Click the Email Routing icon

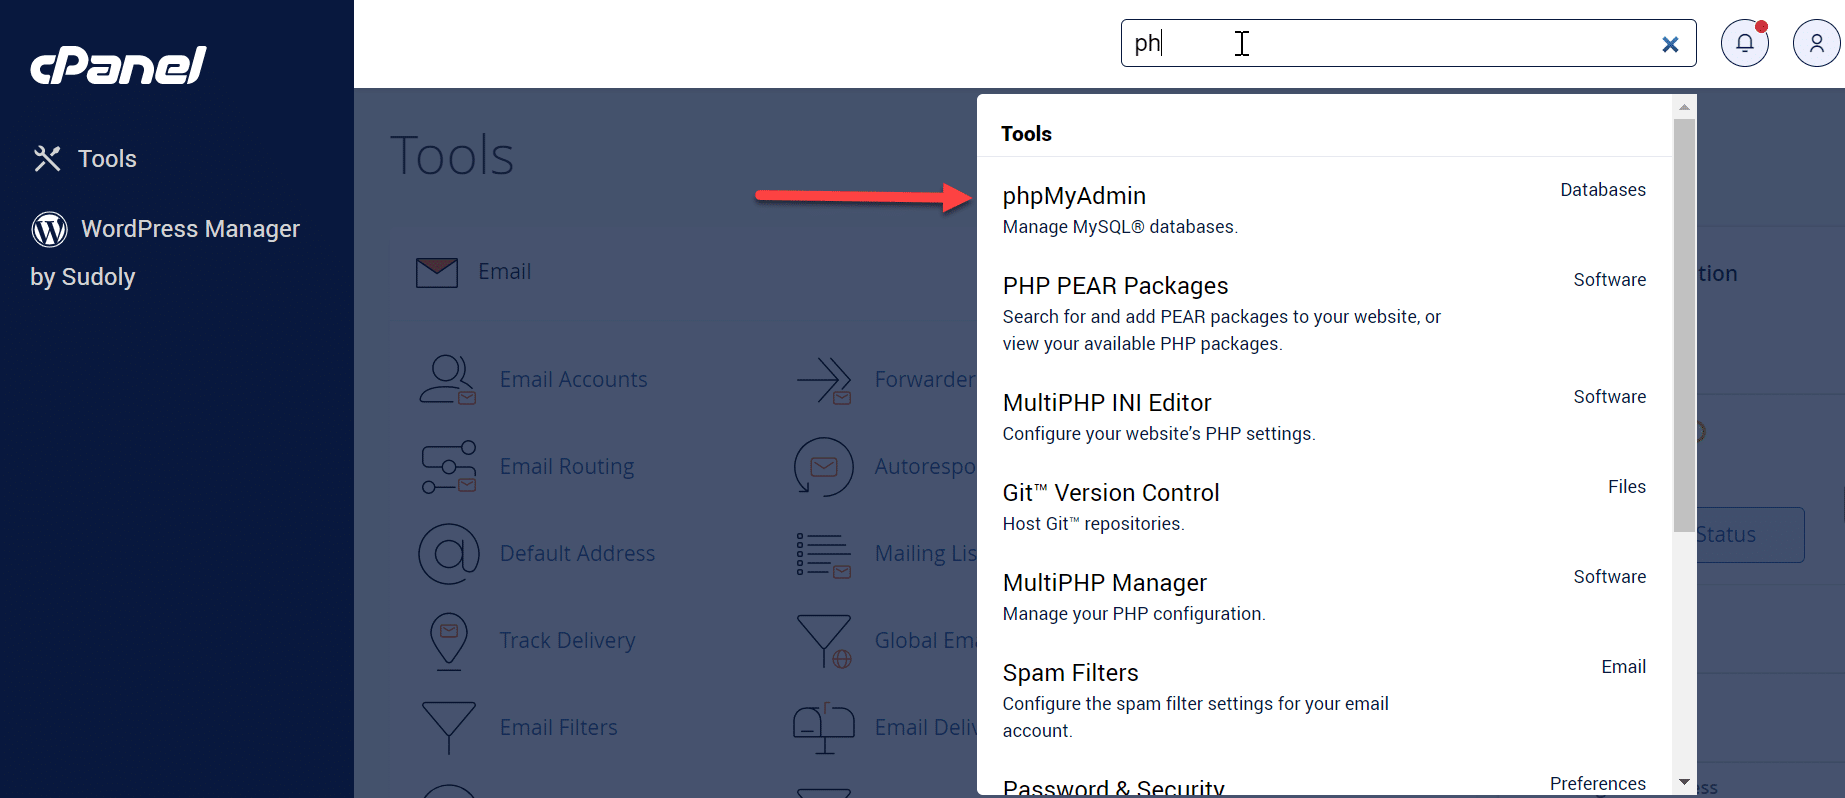(x=448, y=467)
